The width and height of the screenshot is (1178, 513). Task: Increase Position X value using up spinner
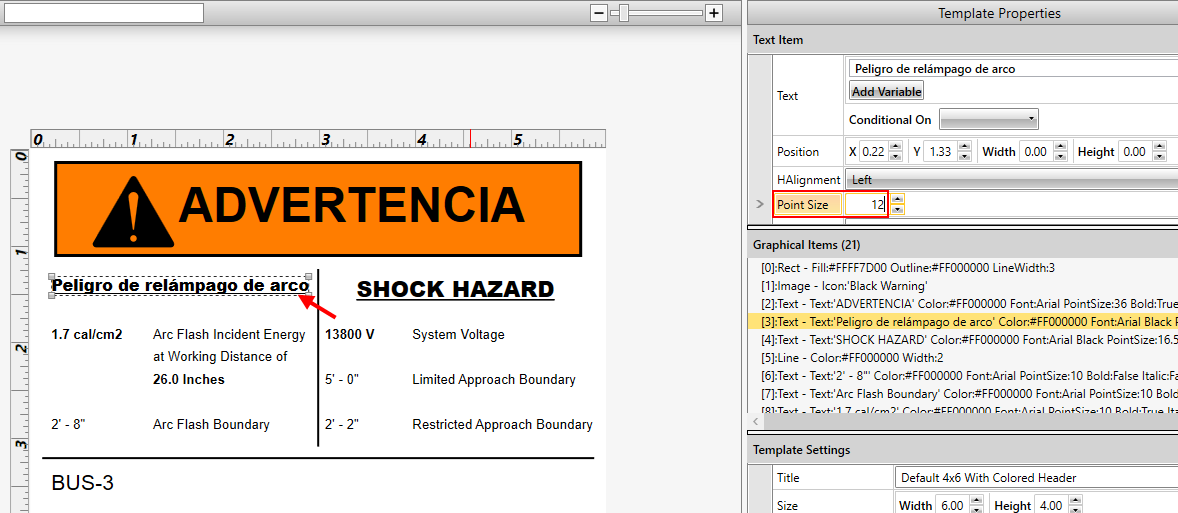point(896,147)
